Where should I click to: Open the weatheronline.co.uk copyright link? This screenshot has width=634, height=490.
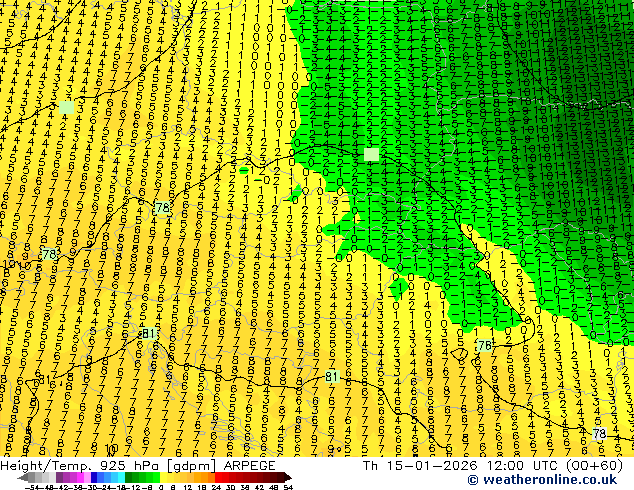pyautogui.click(x=542, y=480)
